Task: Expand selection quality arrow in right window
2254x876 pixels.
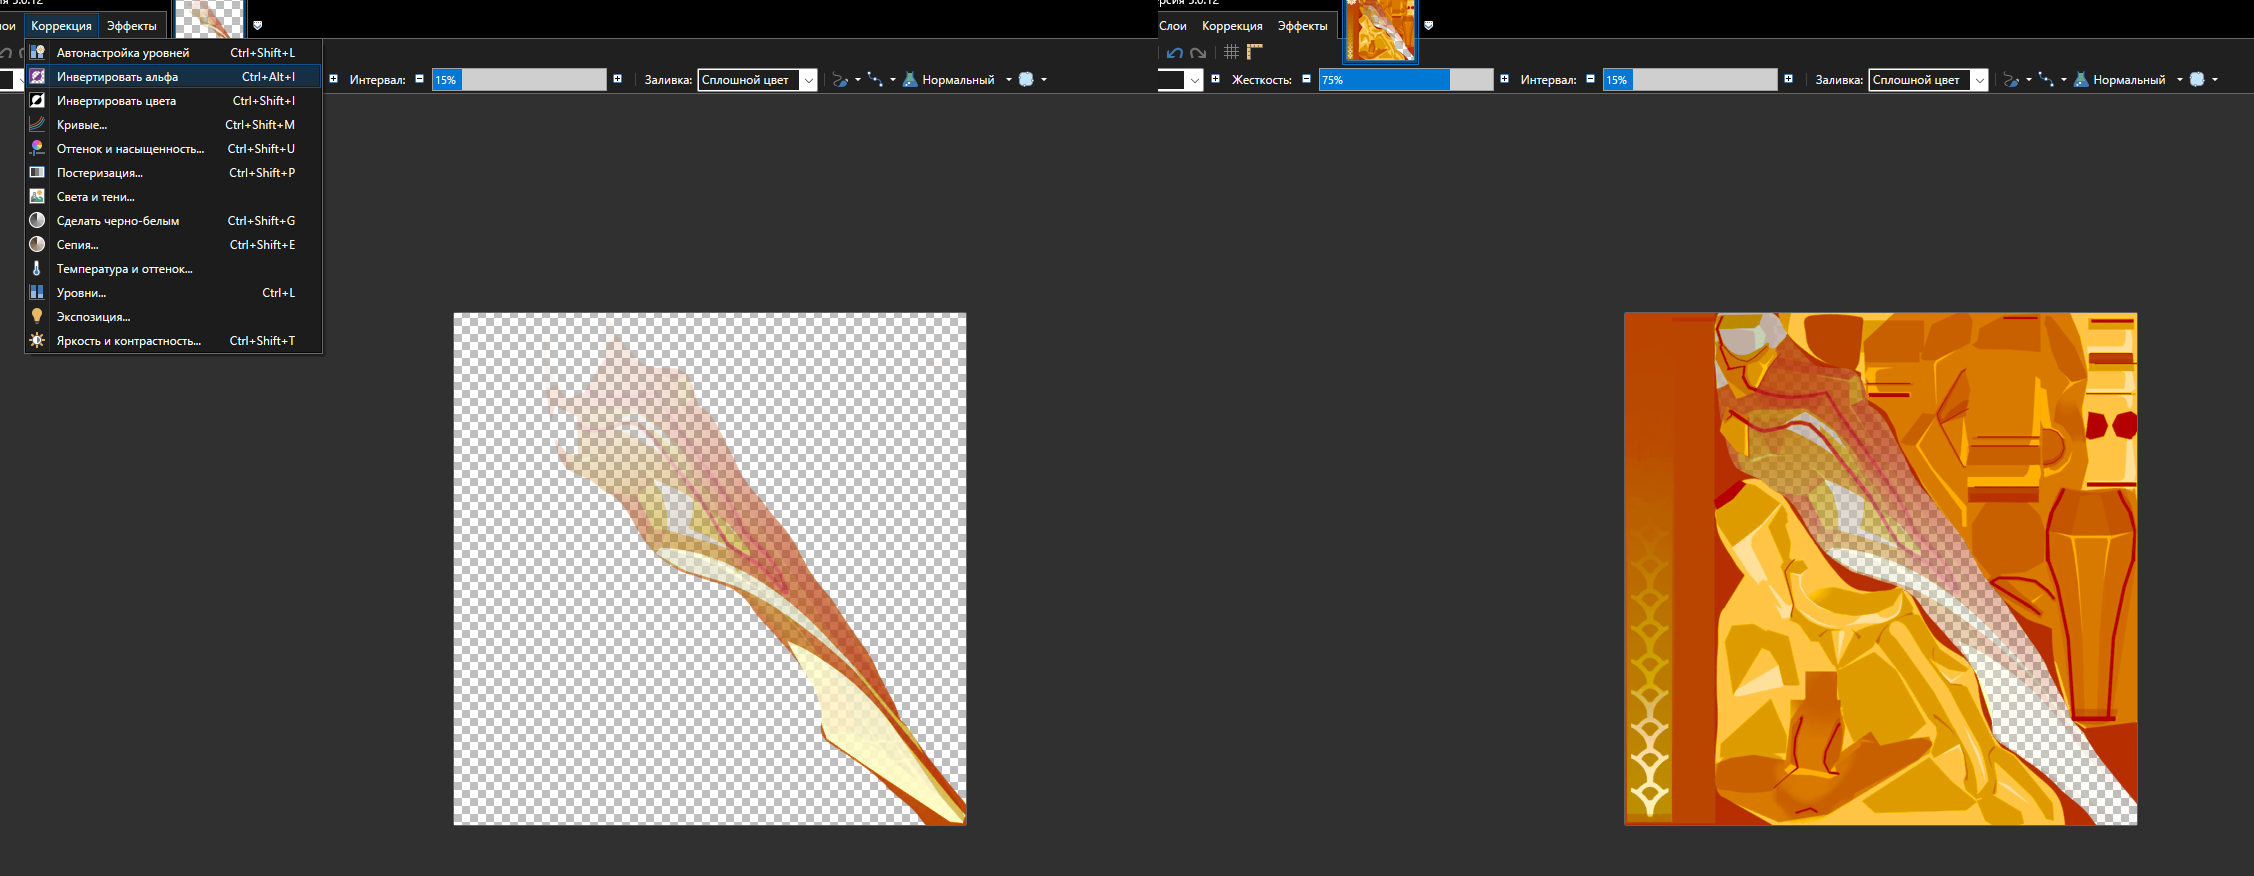Action: pos(2215,80)
